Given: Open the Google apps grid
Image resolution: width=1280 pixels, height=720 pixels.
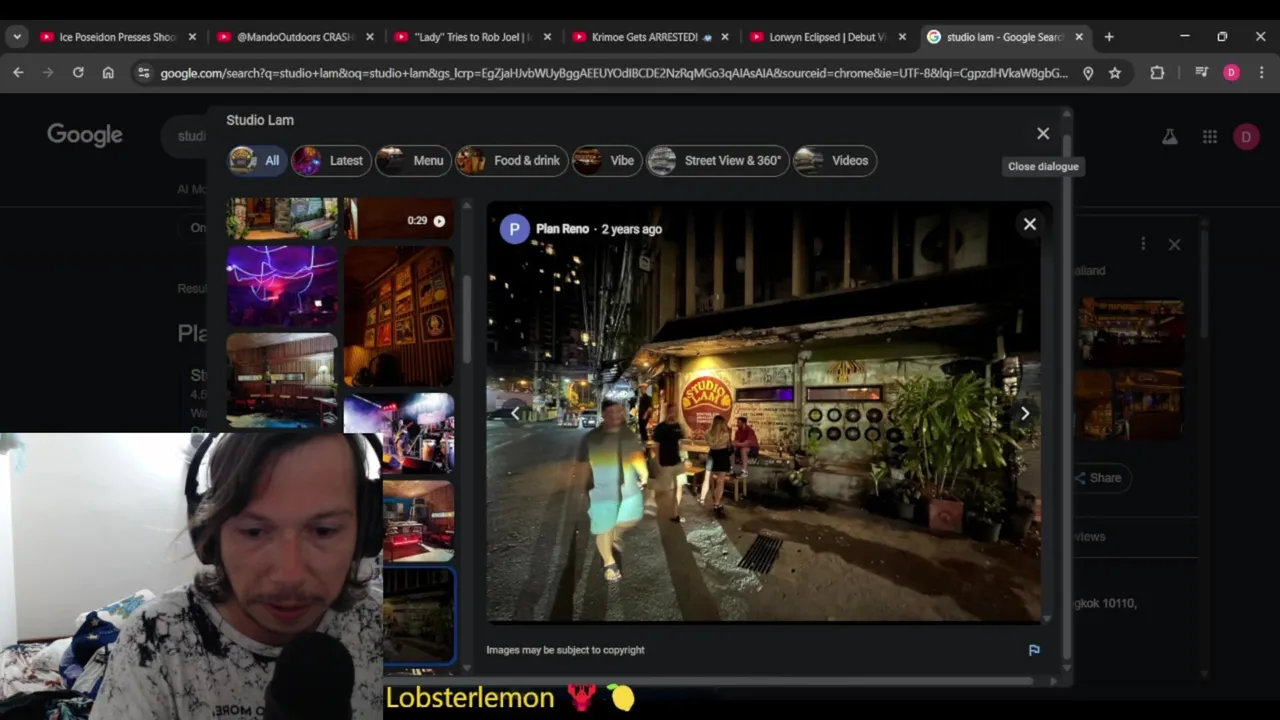Looking at the screenshot, I should pos(1209,137).
